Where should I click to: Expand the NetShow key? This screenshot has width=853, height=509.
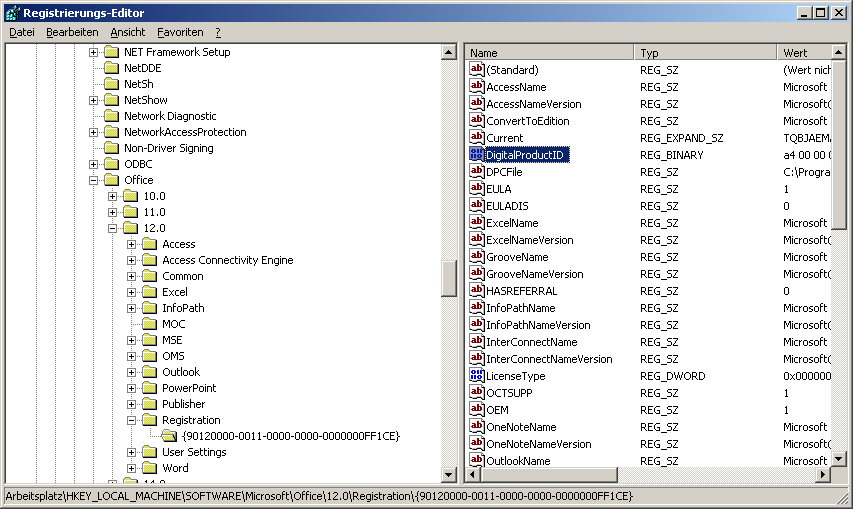coord(94,100)
